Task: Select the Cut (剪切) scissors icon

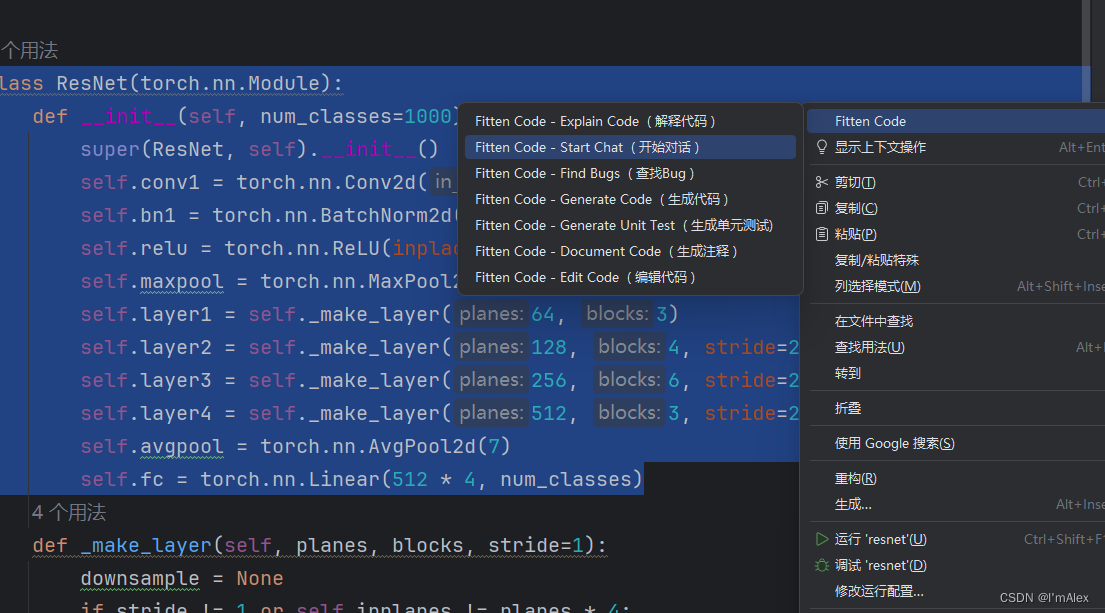Action: (821, 181)
